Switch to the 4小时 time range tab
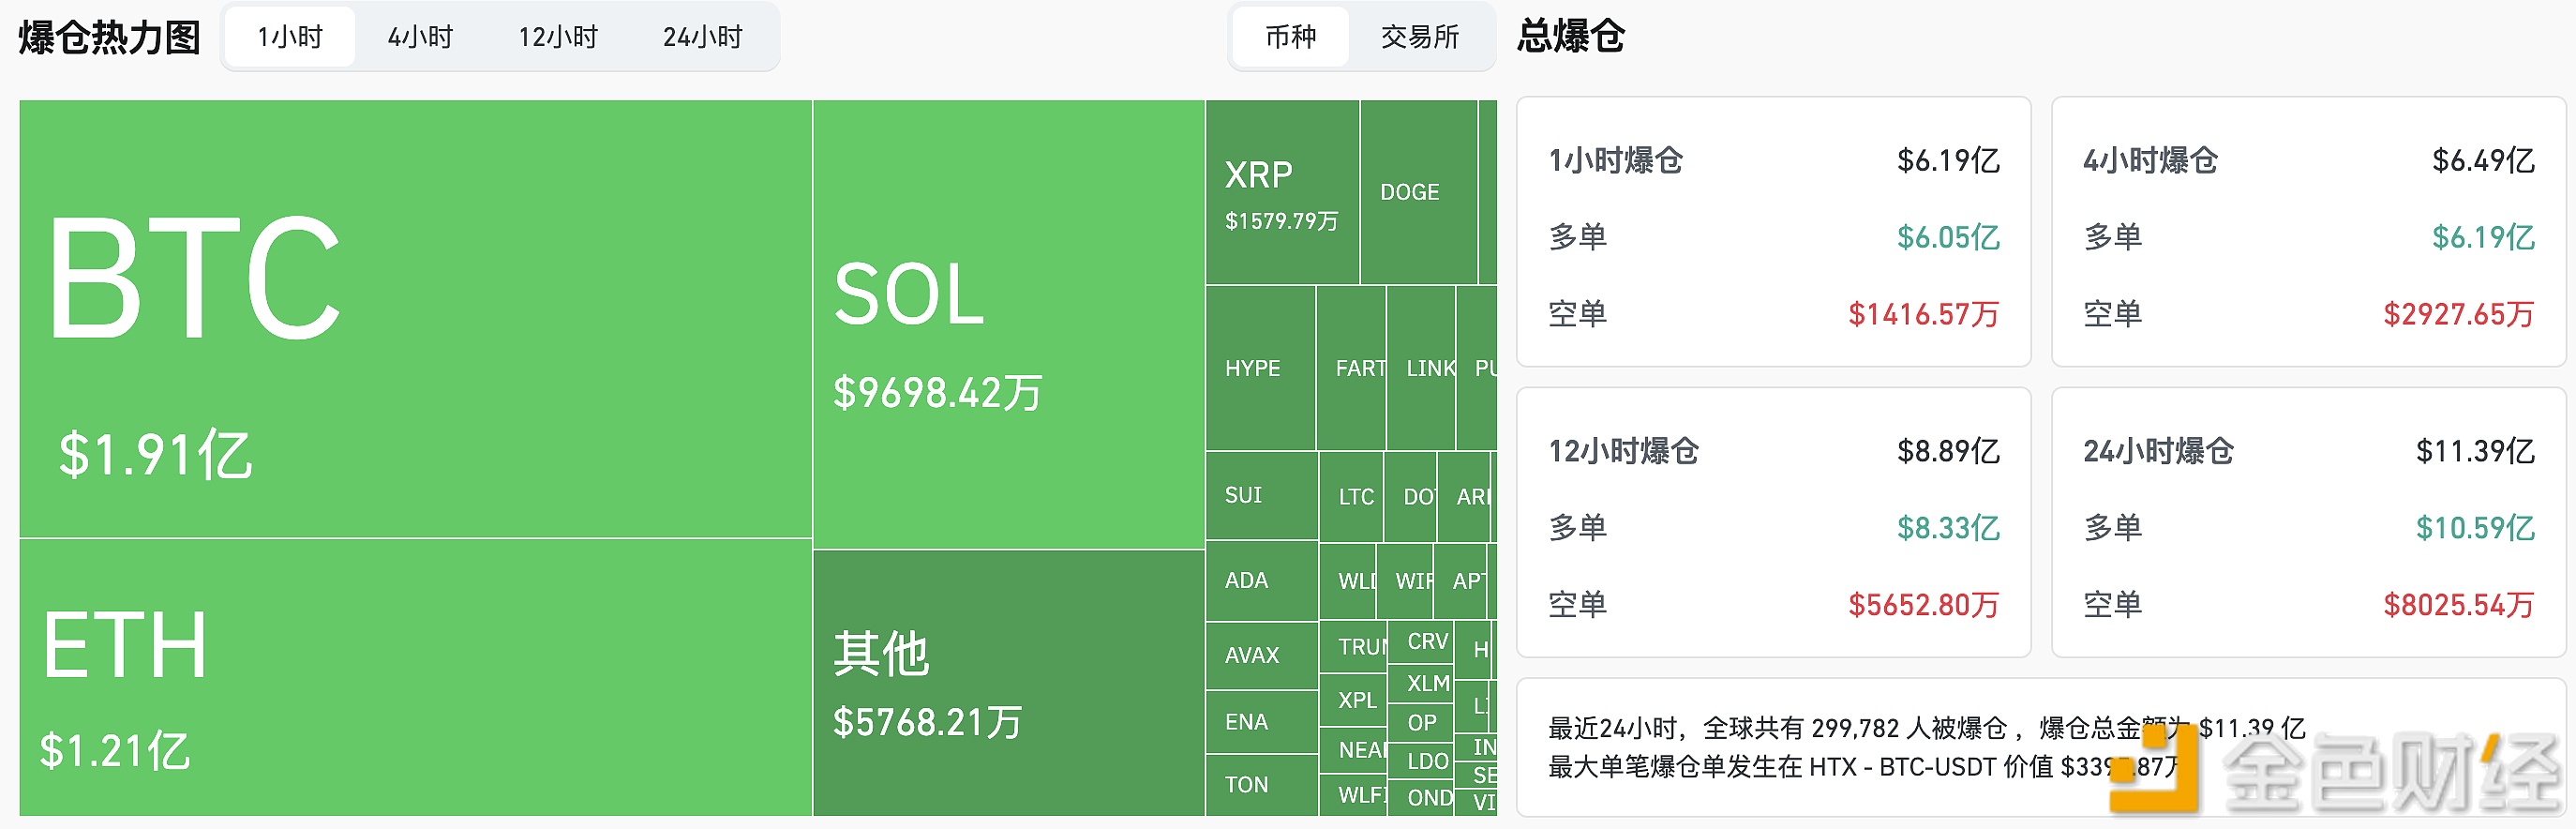The width and height of the screenshot is (2576, 829). pyautogui.click(x=420, y=37)
